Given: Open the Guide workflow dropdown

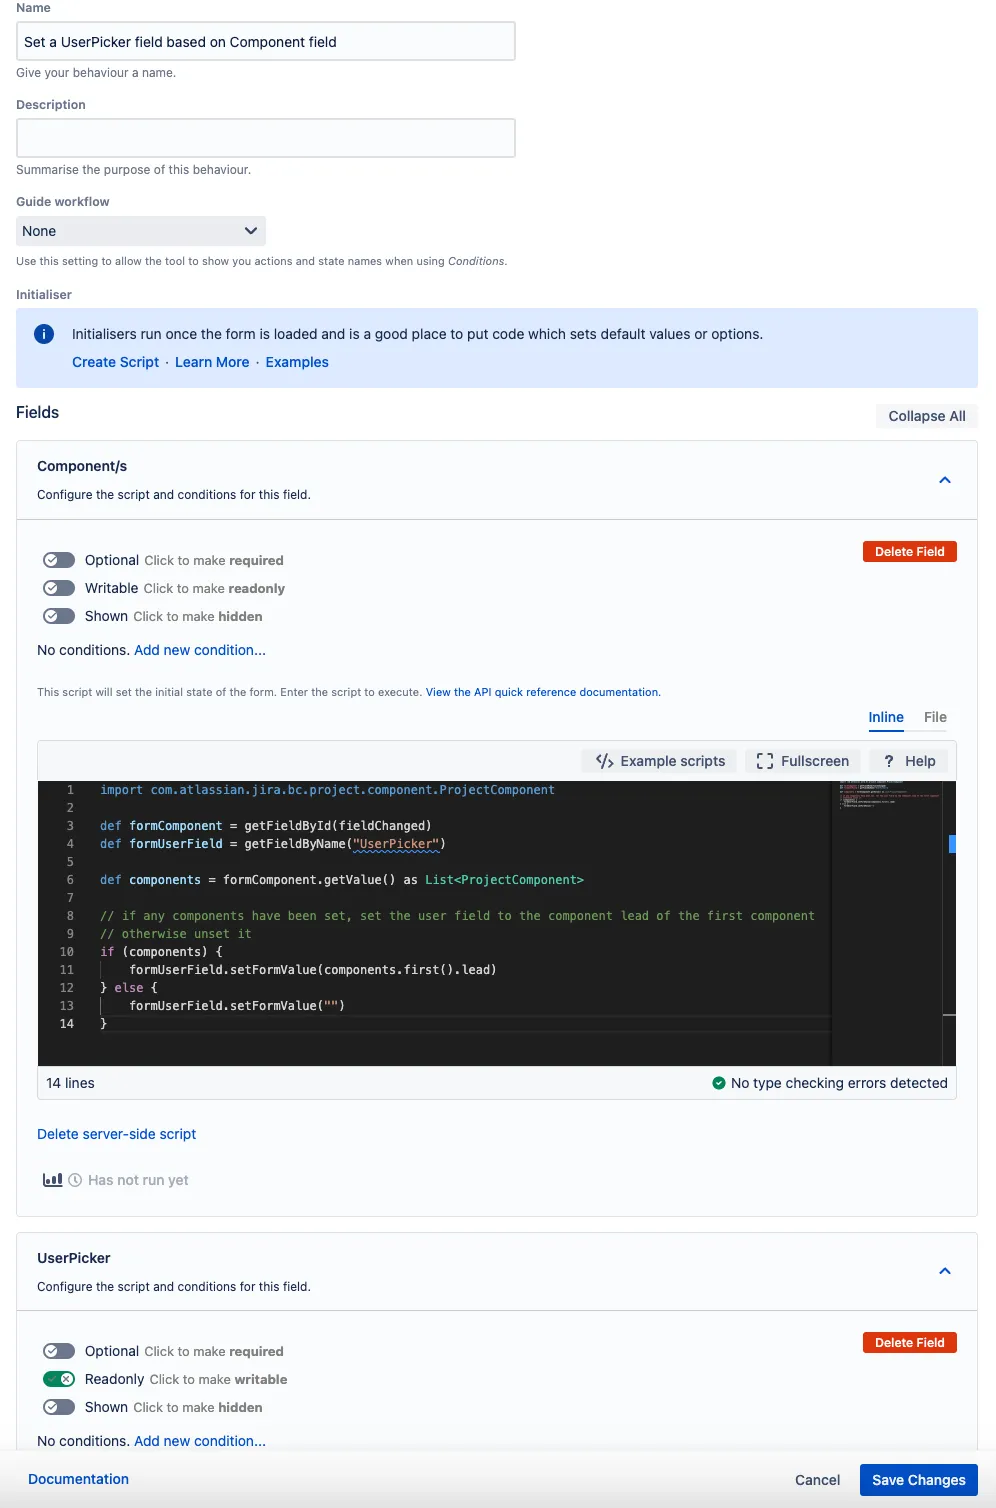Looking at the screenshot, I should pyautogui.click(x=141, y=231).
